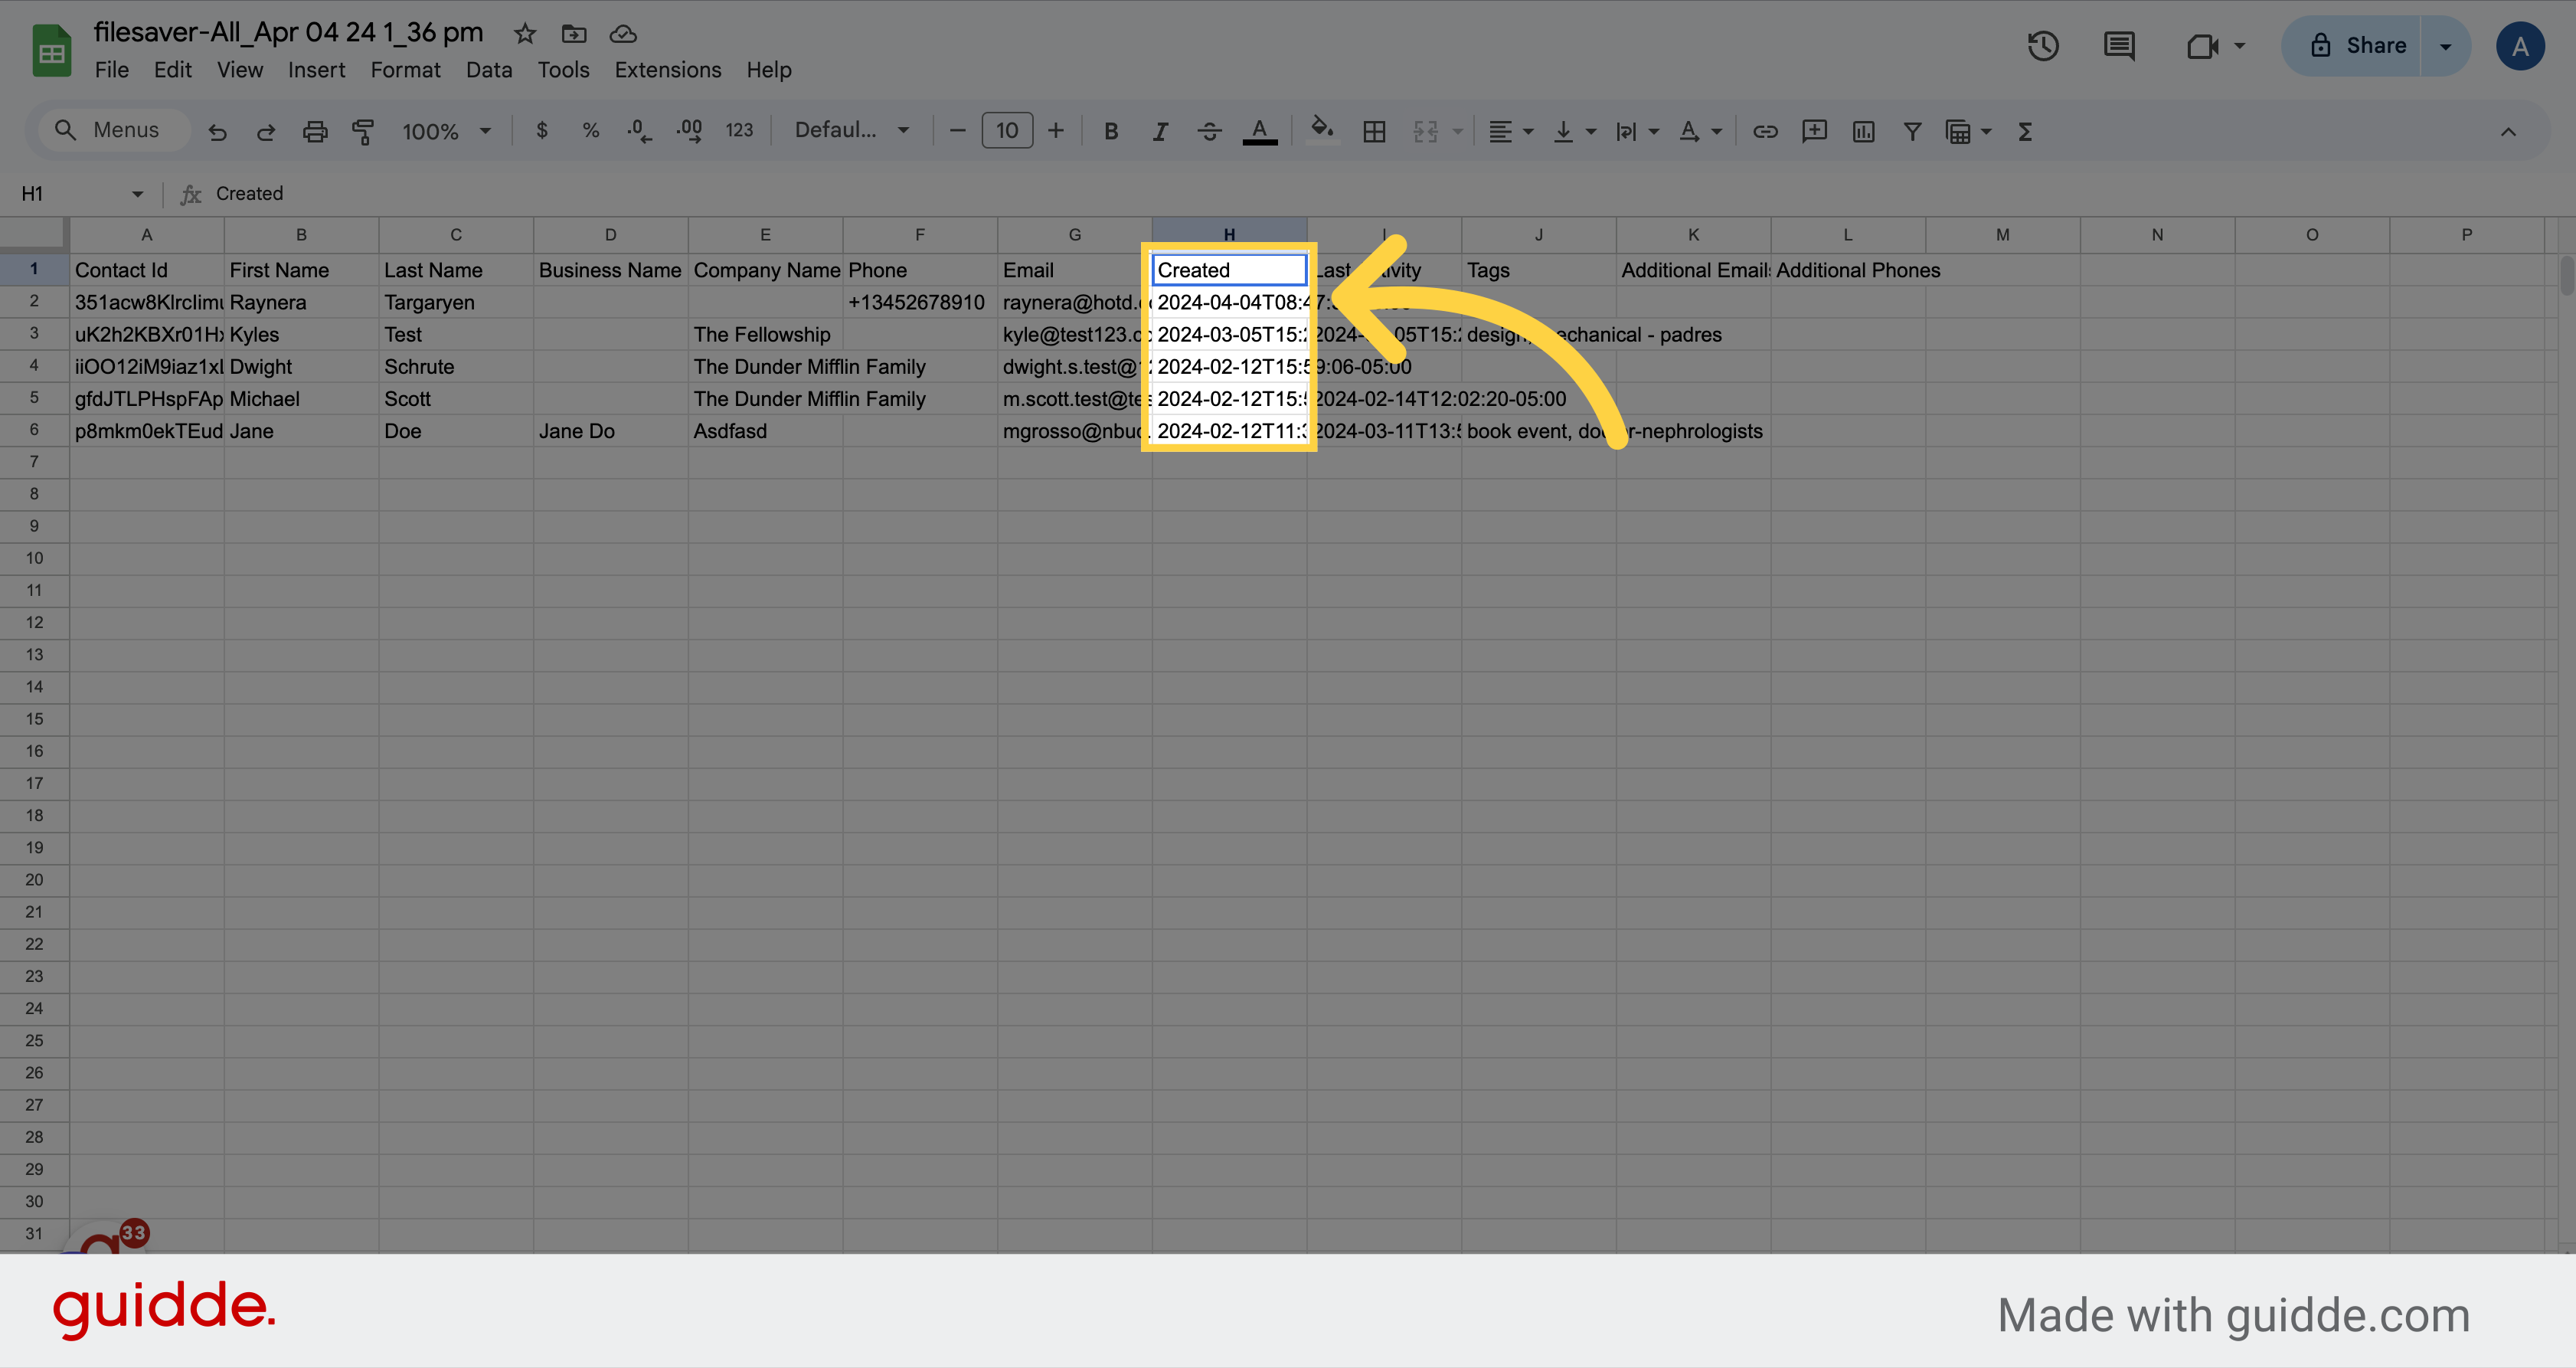Expand the Merge cells options arrow
The height and width of the screenshot is (1368, 2576).
1458,131
